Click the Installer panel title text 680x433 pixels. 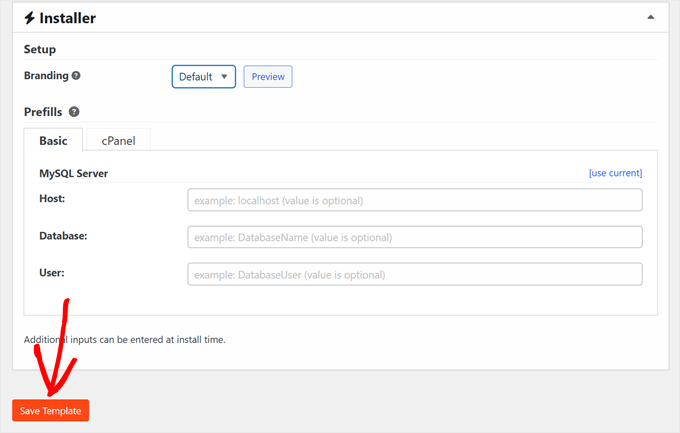click(67, 18)
